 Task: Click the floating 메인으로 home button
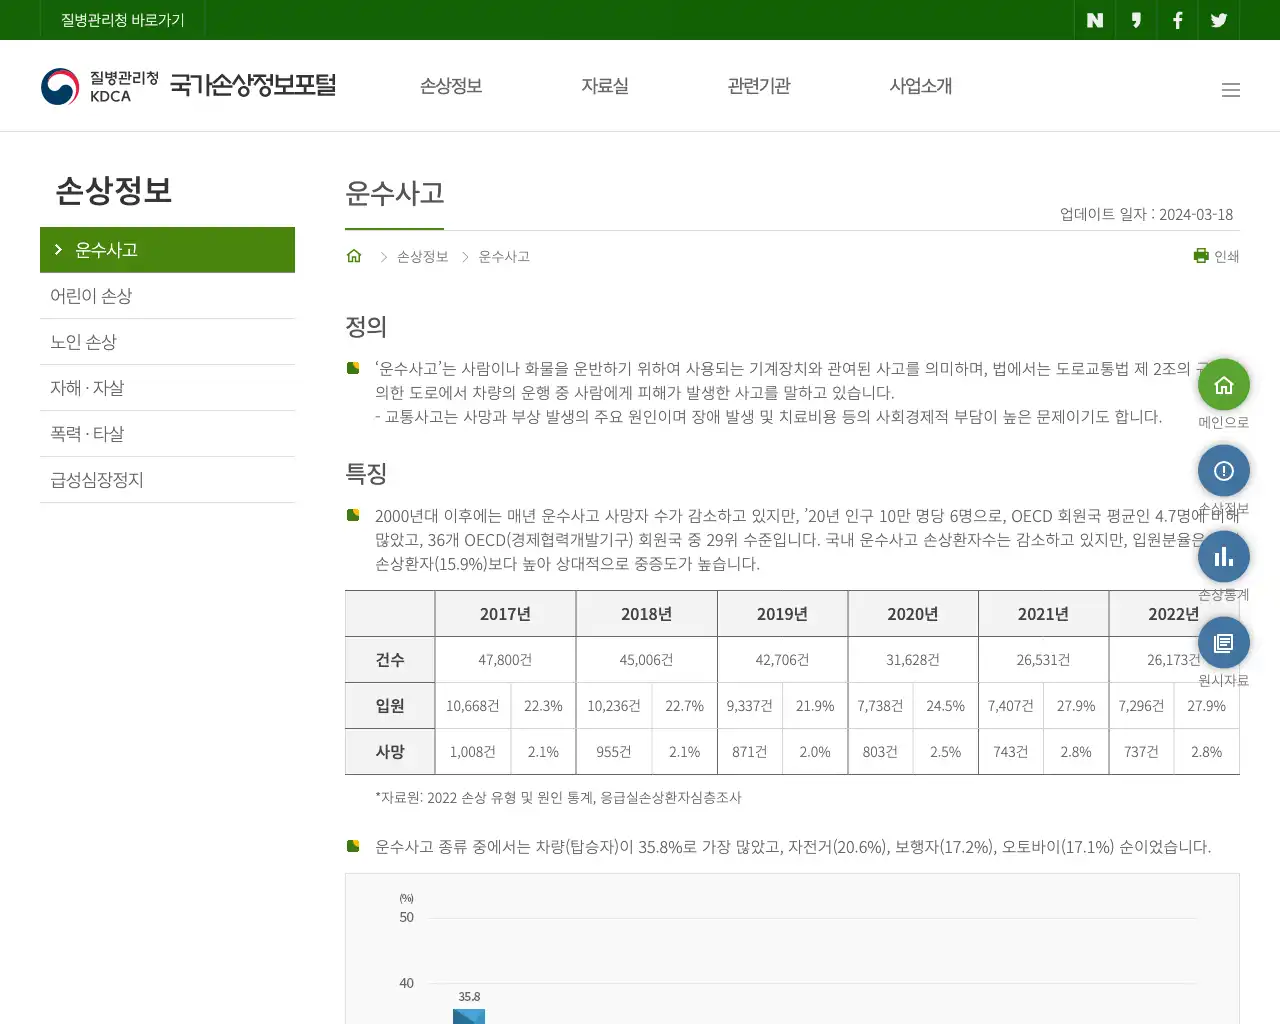(x=1224, y=385)
